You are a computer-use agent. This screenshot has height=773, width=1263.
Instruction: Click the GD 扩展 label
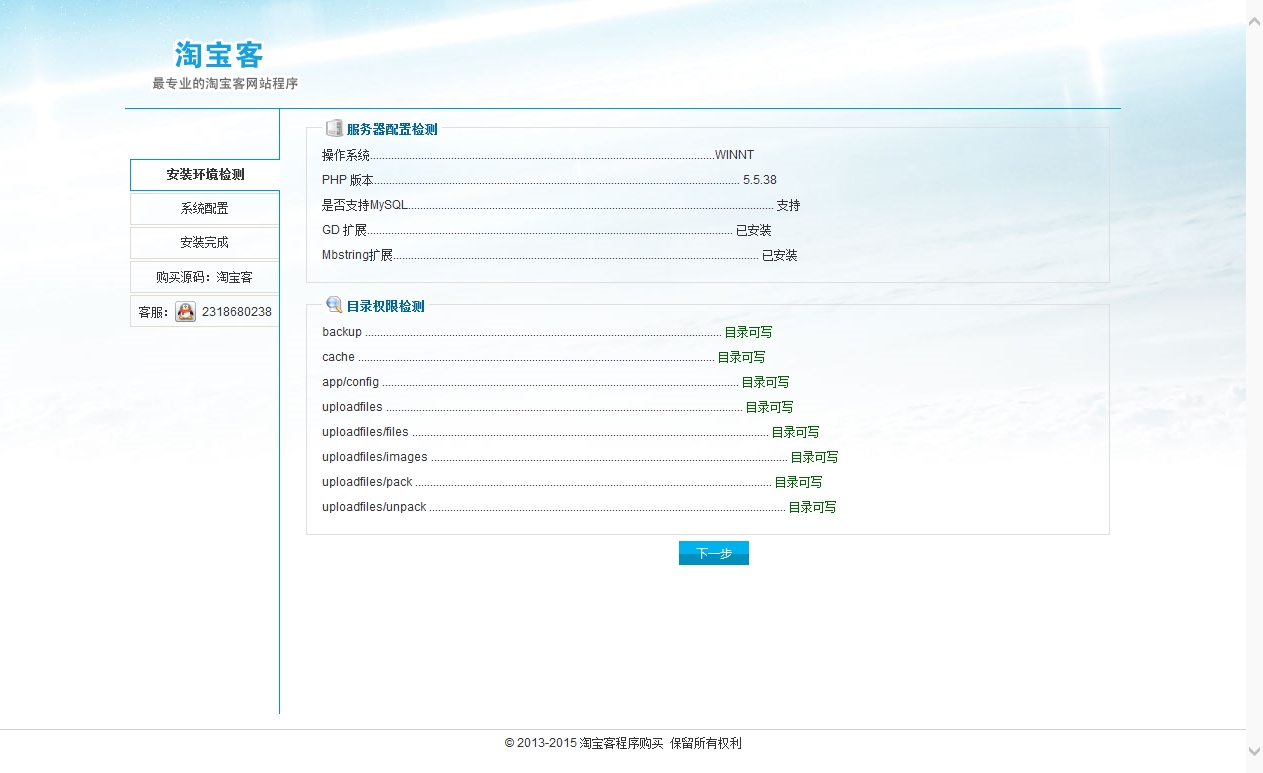344,230
